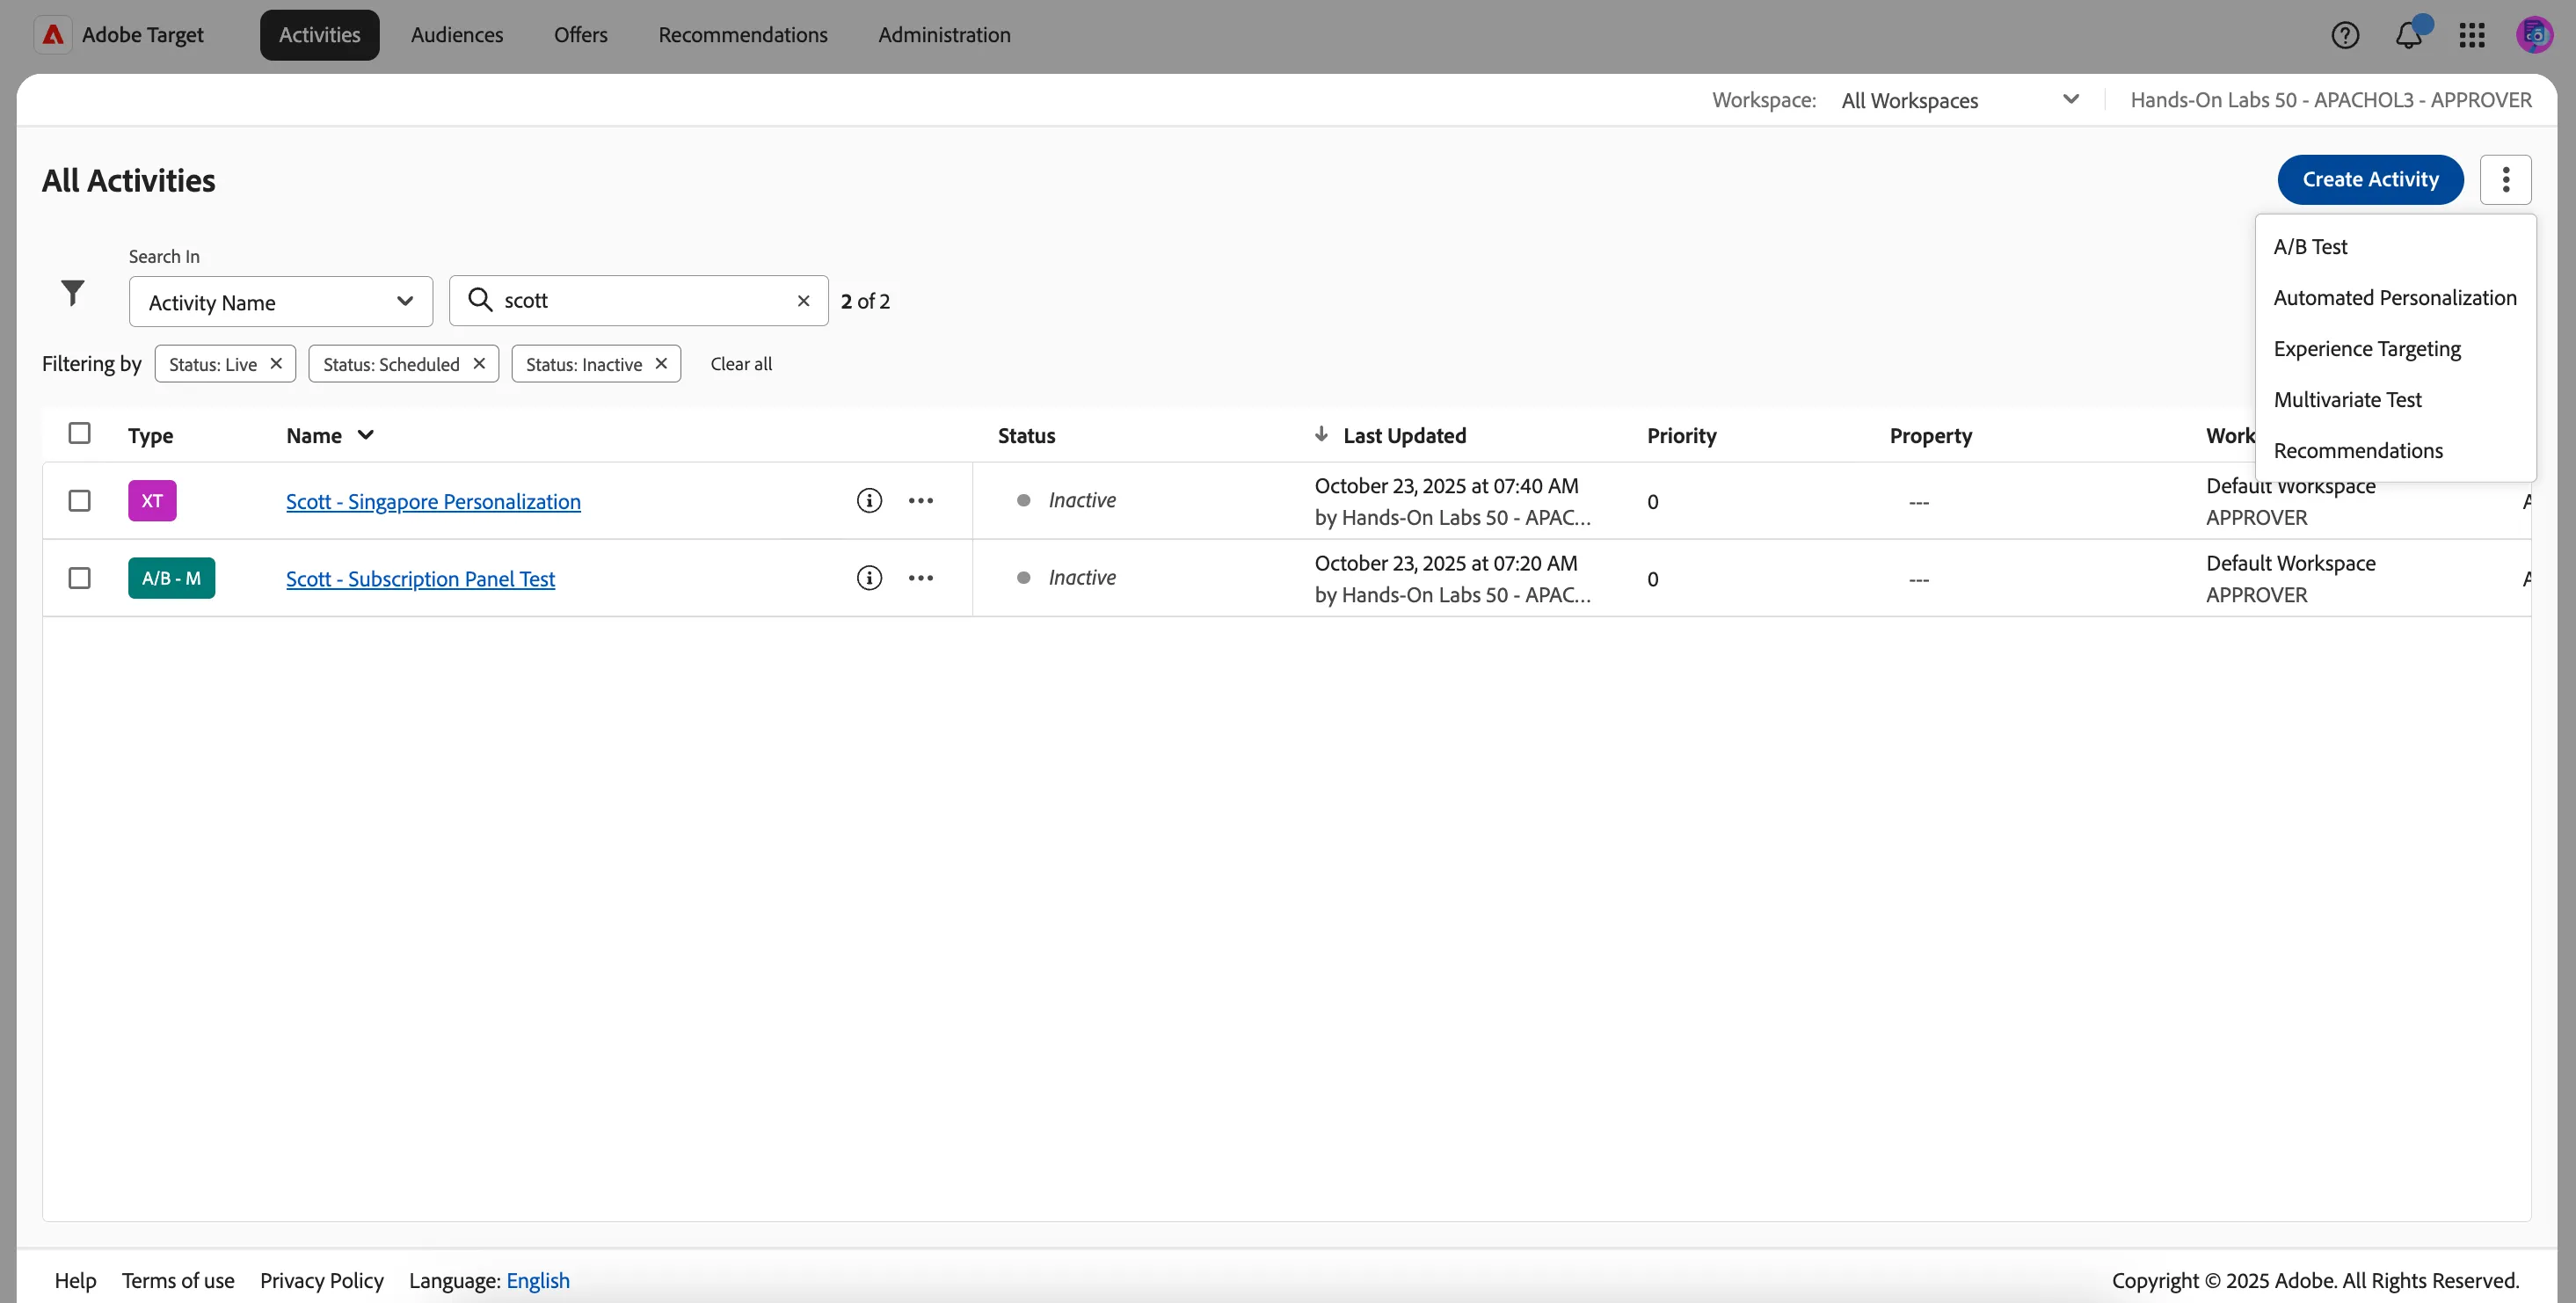Show info for Scott - Singapore Personalization
This screenshot has height=1303, width=2576.
click(869, 500)
